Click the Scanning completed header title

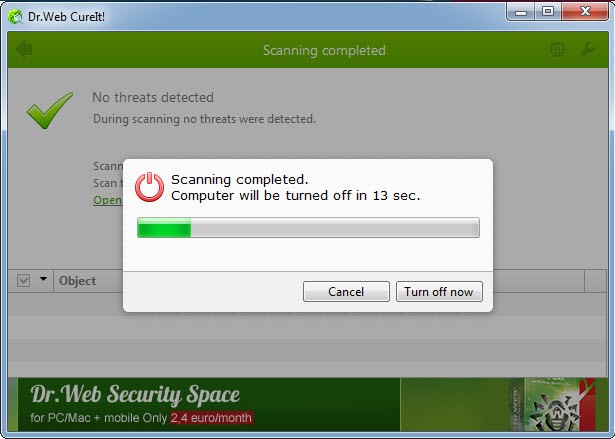pyautogui.click(x=324, y=50)
